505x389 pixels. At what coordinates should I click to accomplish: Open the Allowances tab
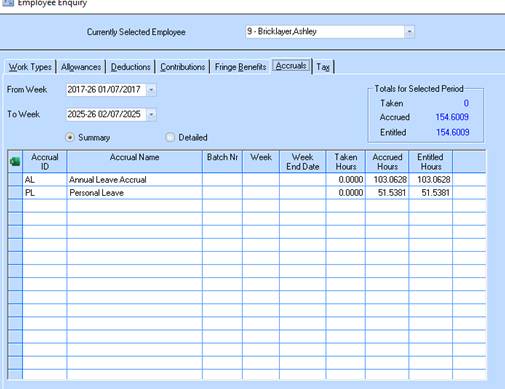(81, 67)
